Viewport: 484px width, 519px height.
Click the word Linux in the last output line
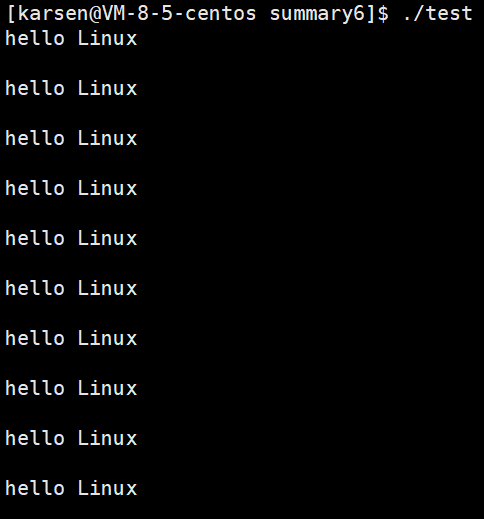pos(107,488)
